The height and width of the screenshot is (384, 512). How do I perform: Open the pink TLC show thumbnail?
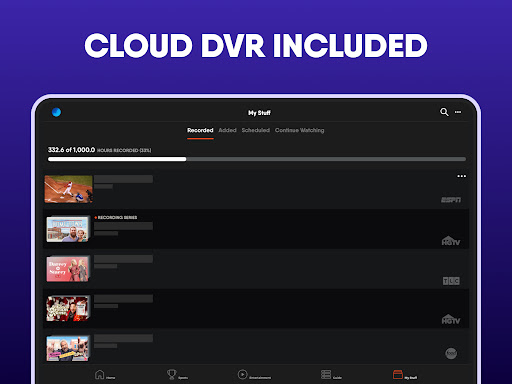pyautogui.click(x=69, y=268)
